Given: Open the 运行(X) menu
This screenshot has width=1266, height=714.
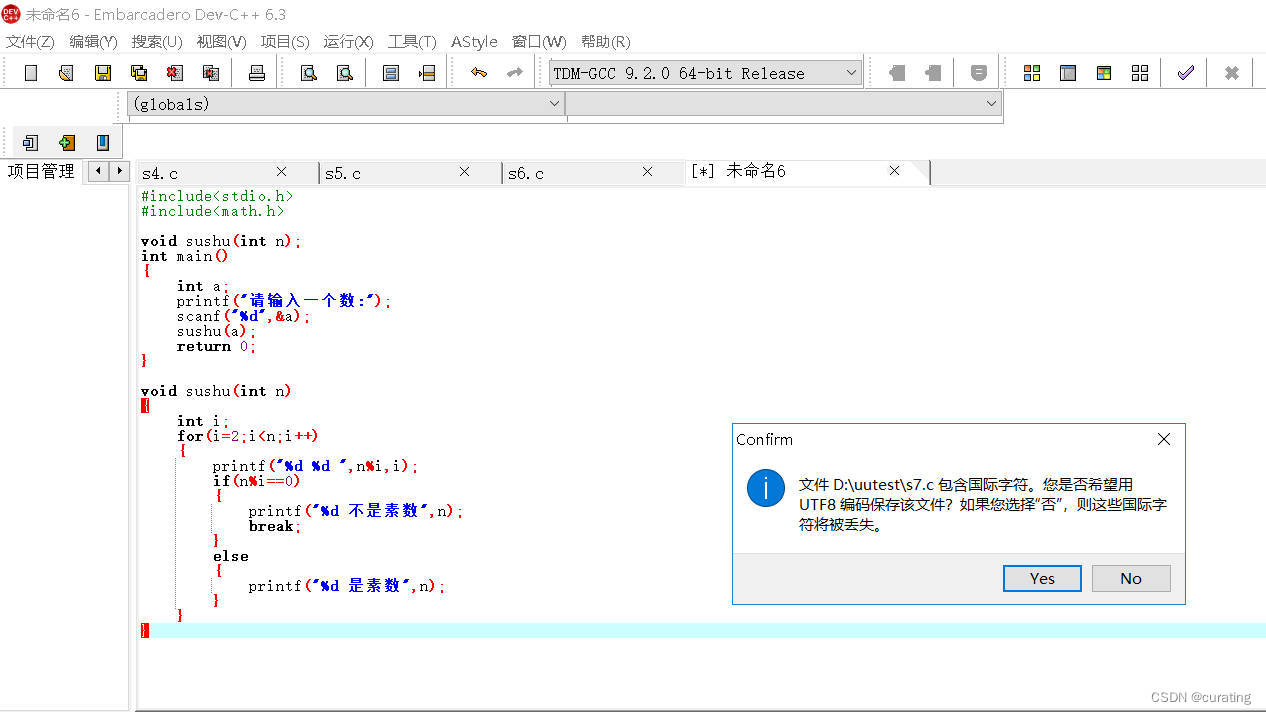Looking at the screenshot, I should [x=348, y=42].
